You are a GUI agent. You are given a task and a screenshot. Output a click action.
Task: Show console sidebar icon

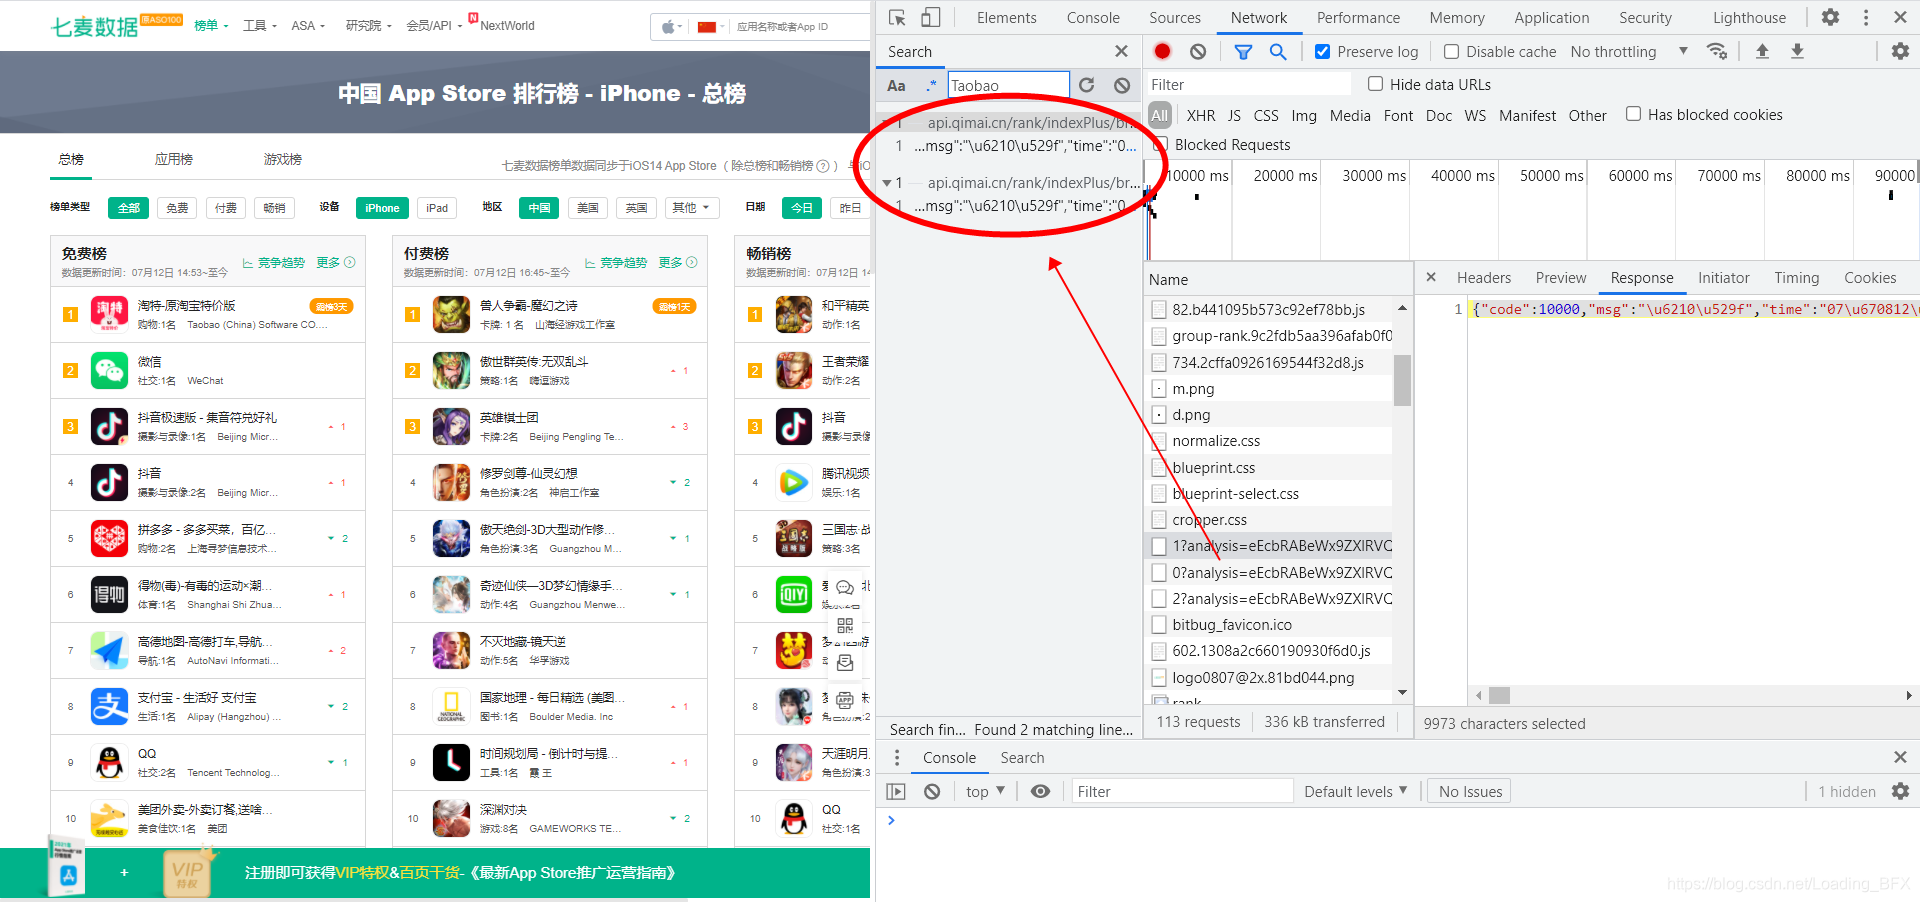(896, 791)
